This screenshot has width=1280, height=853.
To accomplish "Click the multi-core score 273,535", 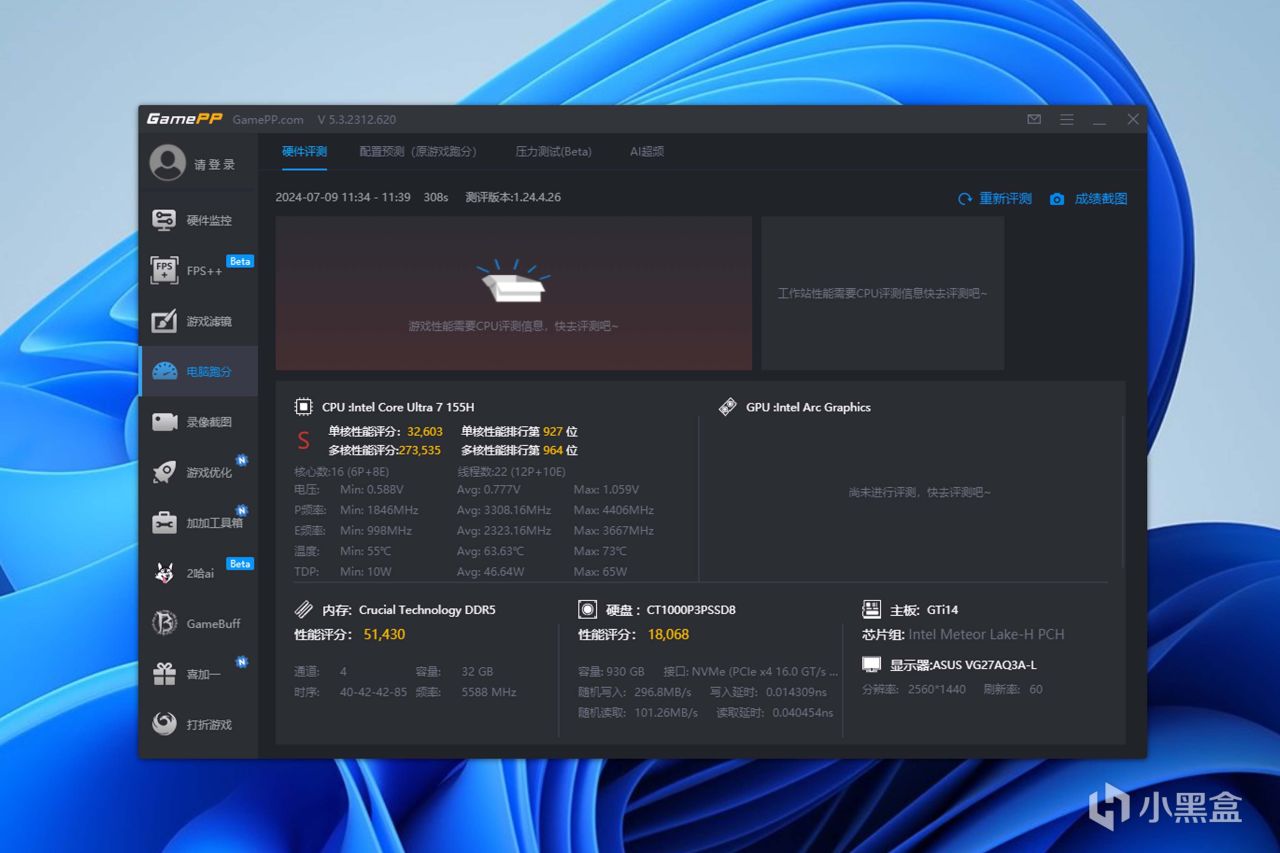I will click(420, 451).
